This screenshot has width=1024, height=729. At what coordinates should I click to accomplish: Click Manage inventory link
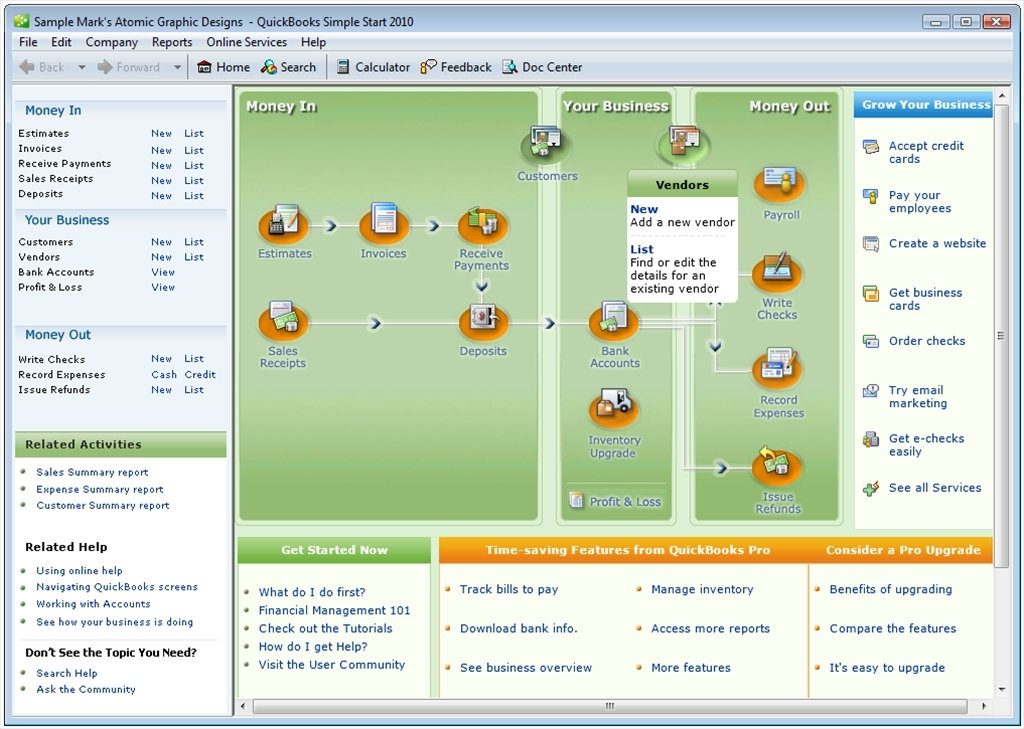pyautogui.click(x=702, y=589)
